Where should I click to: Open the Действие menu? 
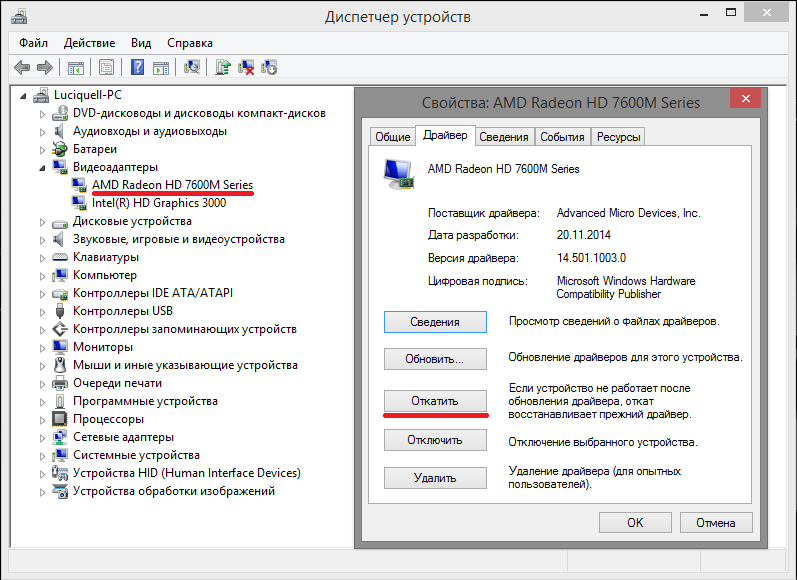tap(89, 43)
